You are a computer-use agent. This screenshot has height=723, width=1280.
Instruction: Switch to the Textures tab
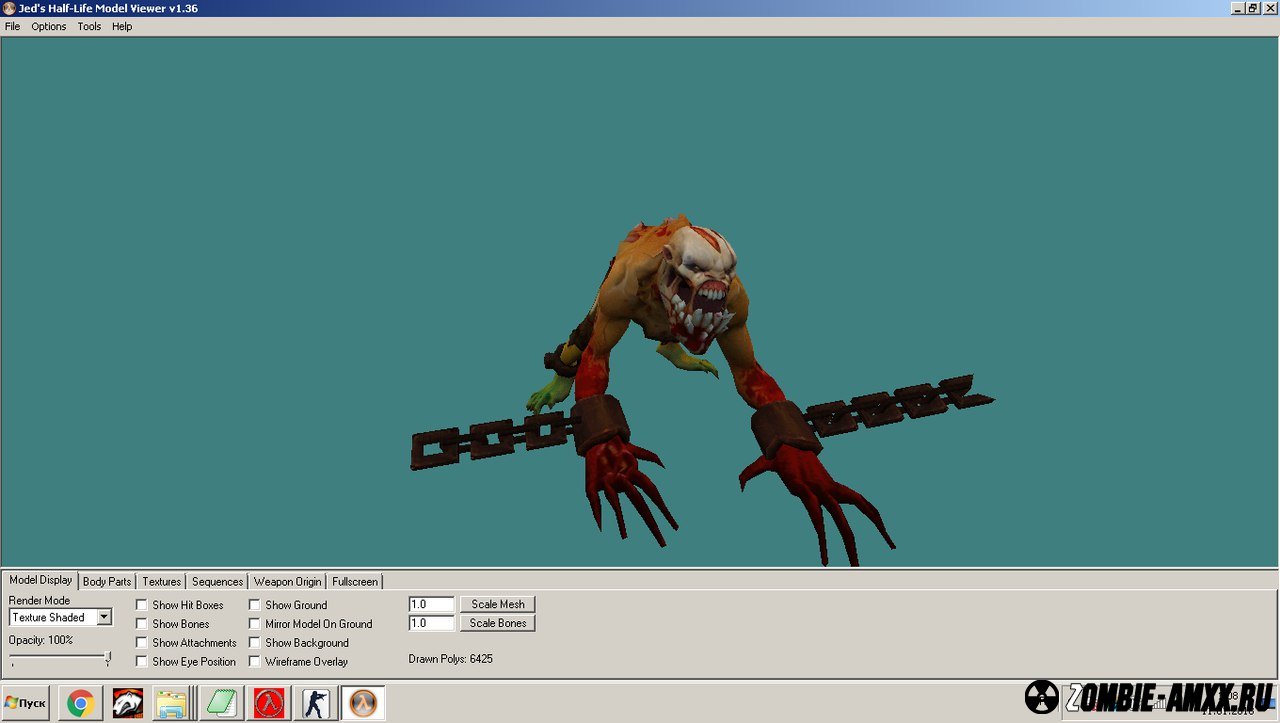point(162,582)
